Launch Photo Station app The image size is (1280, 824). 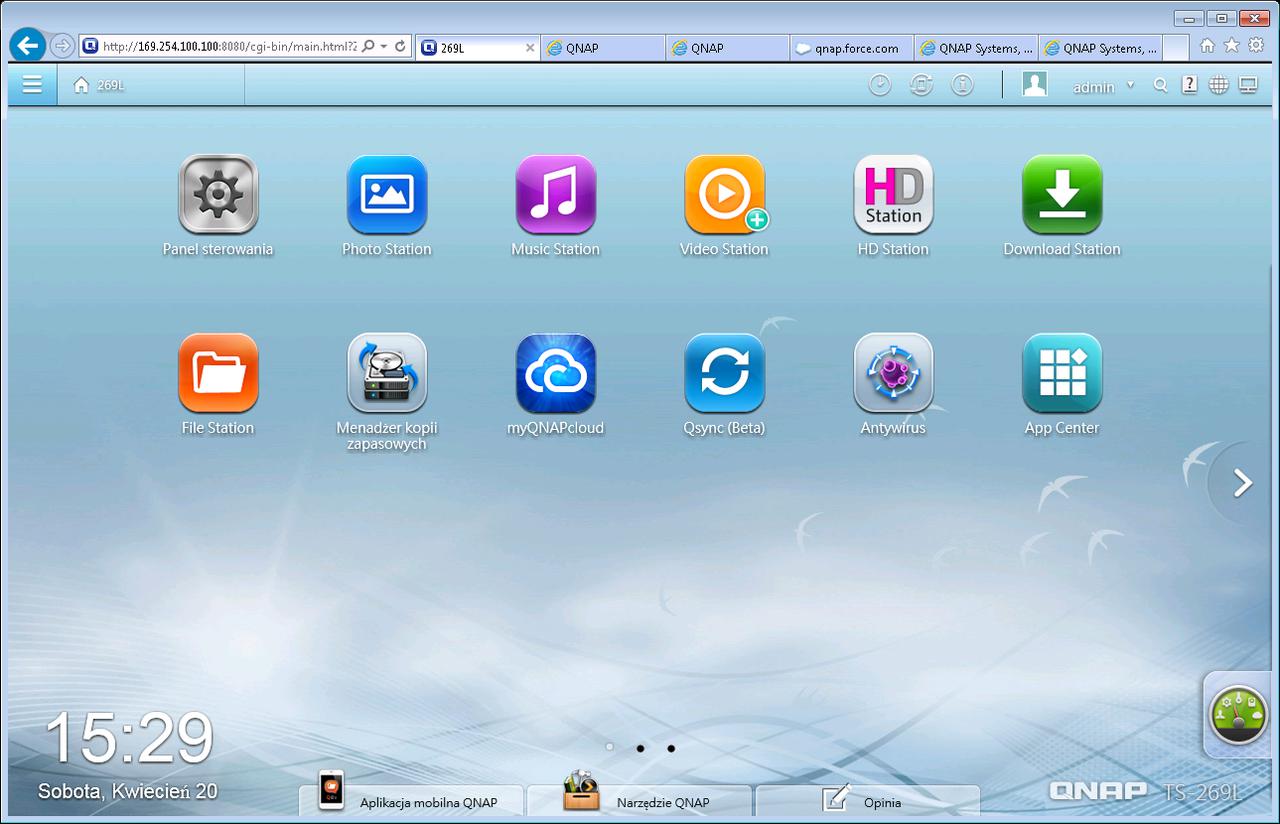pyautogui.click(x=387, y=194)
